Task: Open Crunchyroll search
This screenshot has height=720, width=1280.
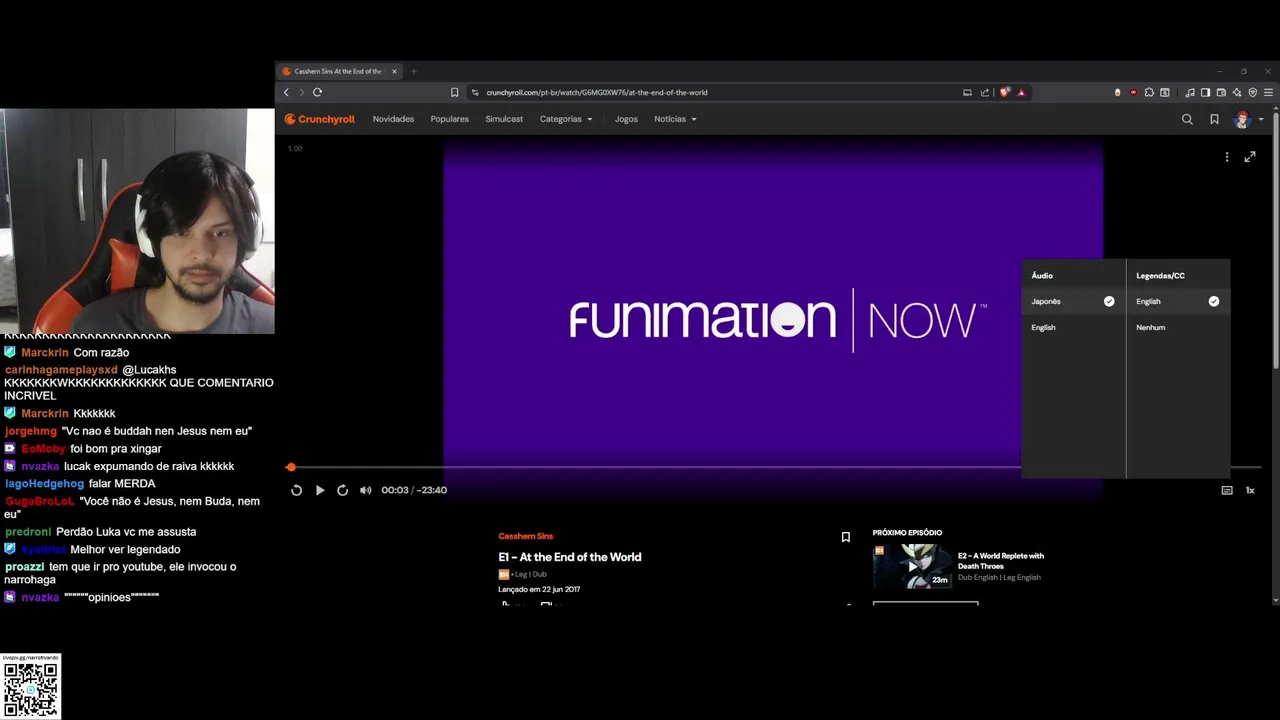Action: 1187,119
